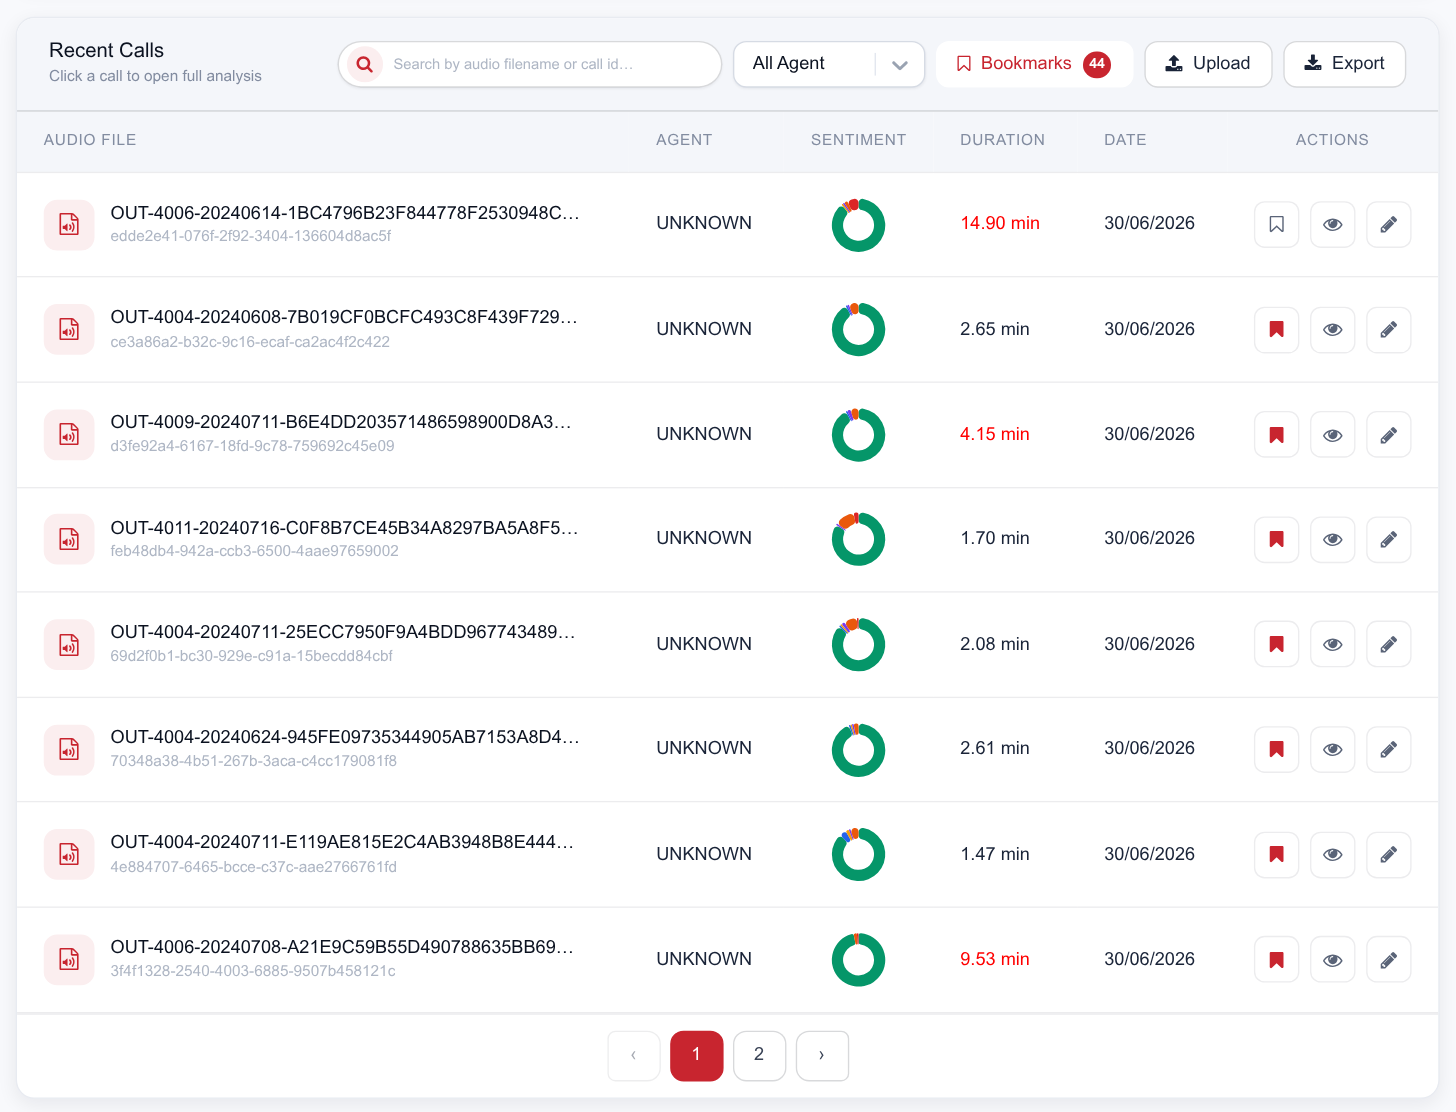Image resolution: width=1456 pixels, height=1112 pixels.
Task: Click the SENTIMENT column header
Action: (858, 140)
